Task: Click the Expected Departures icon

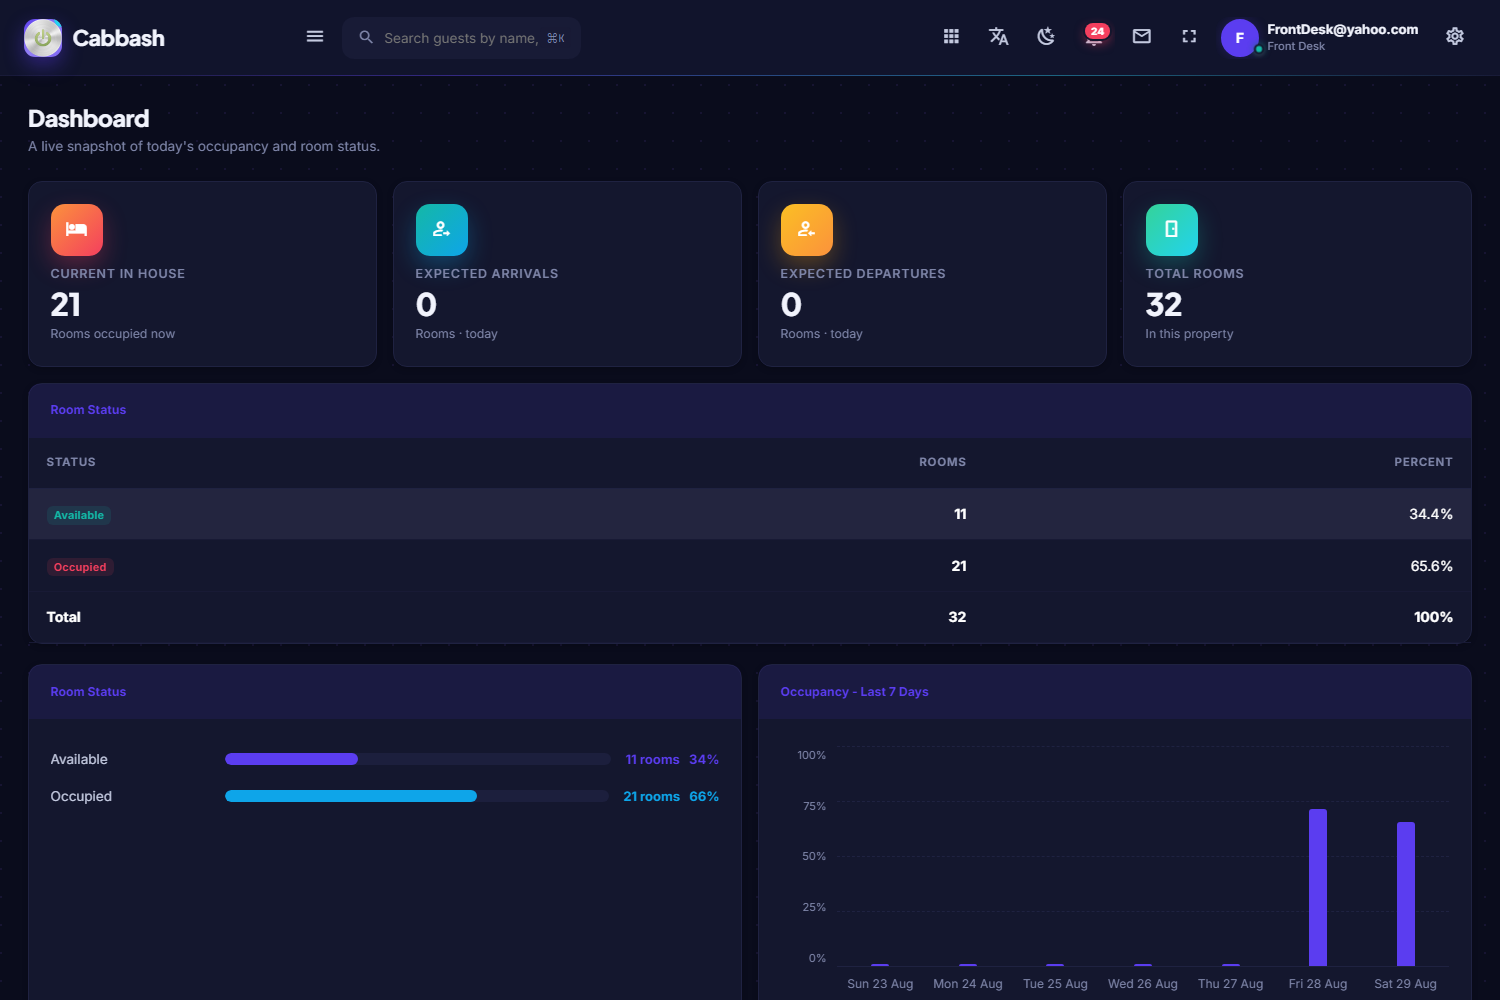Action: point(807,230)
